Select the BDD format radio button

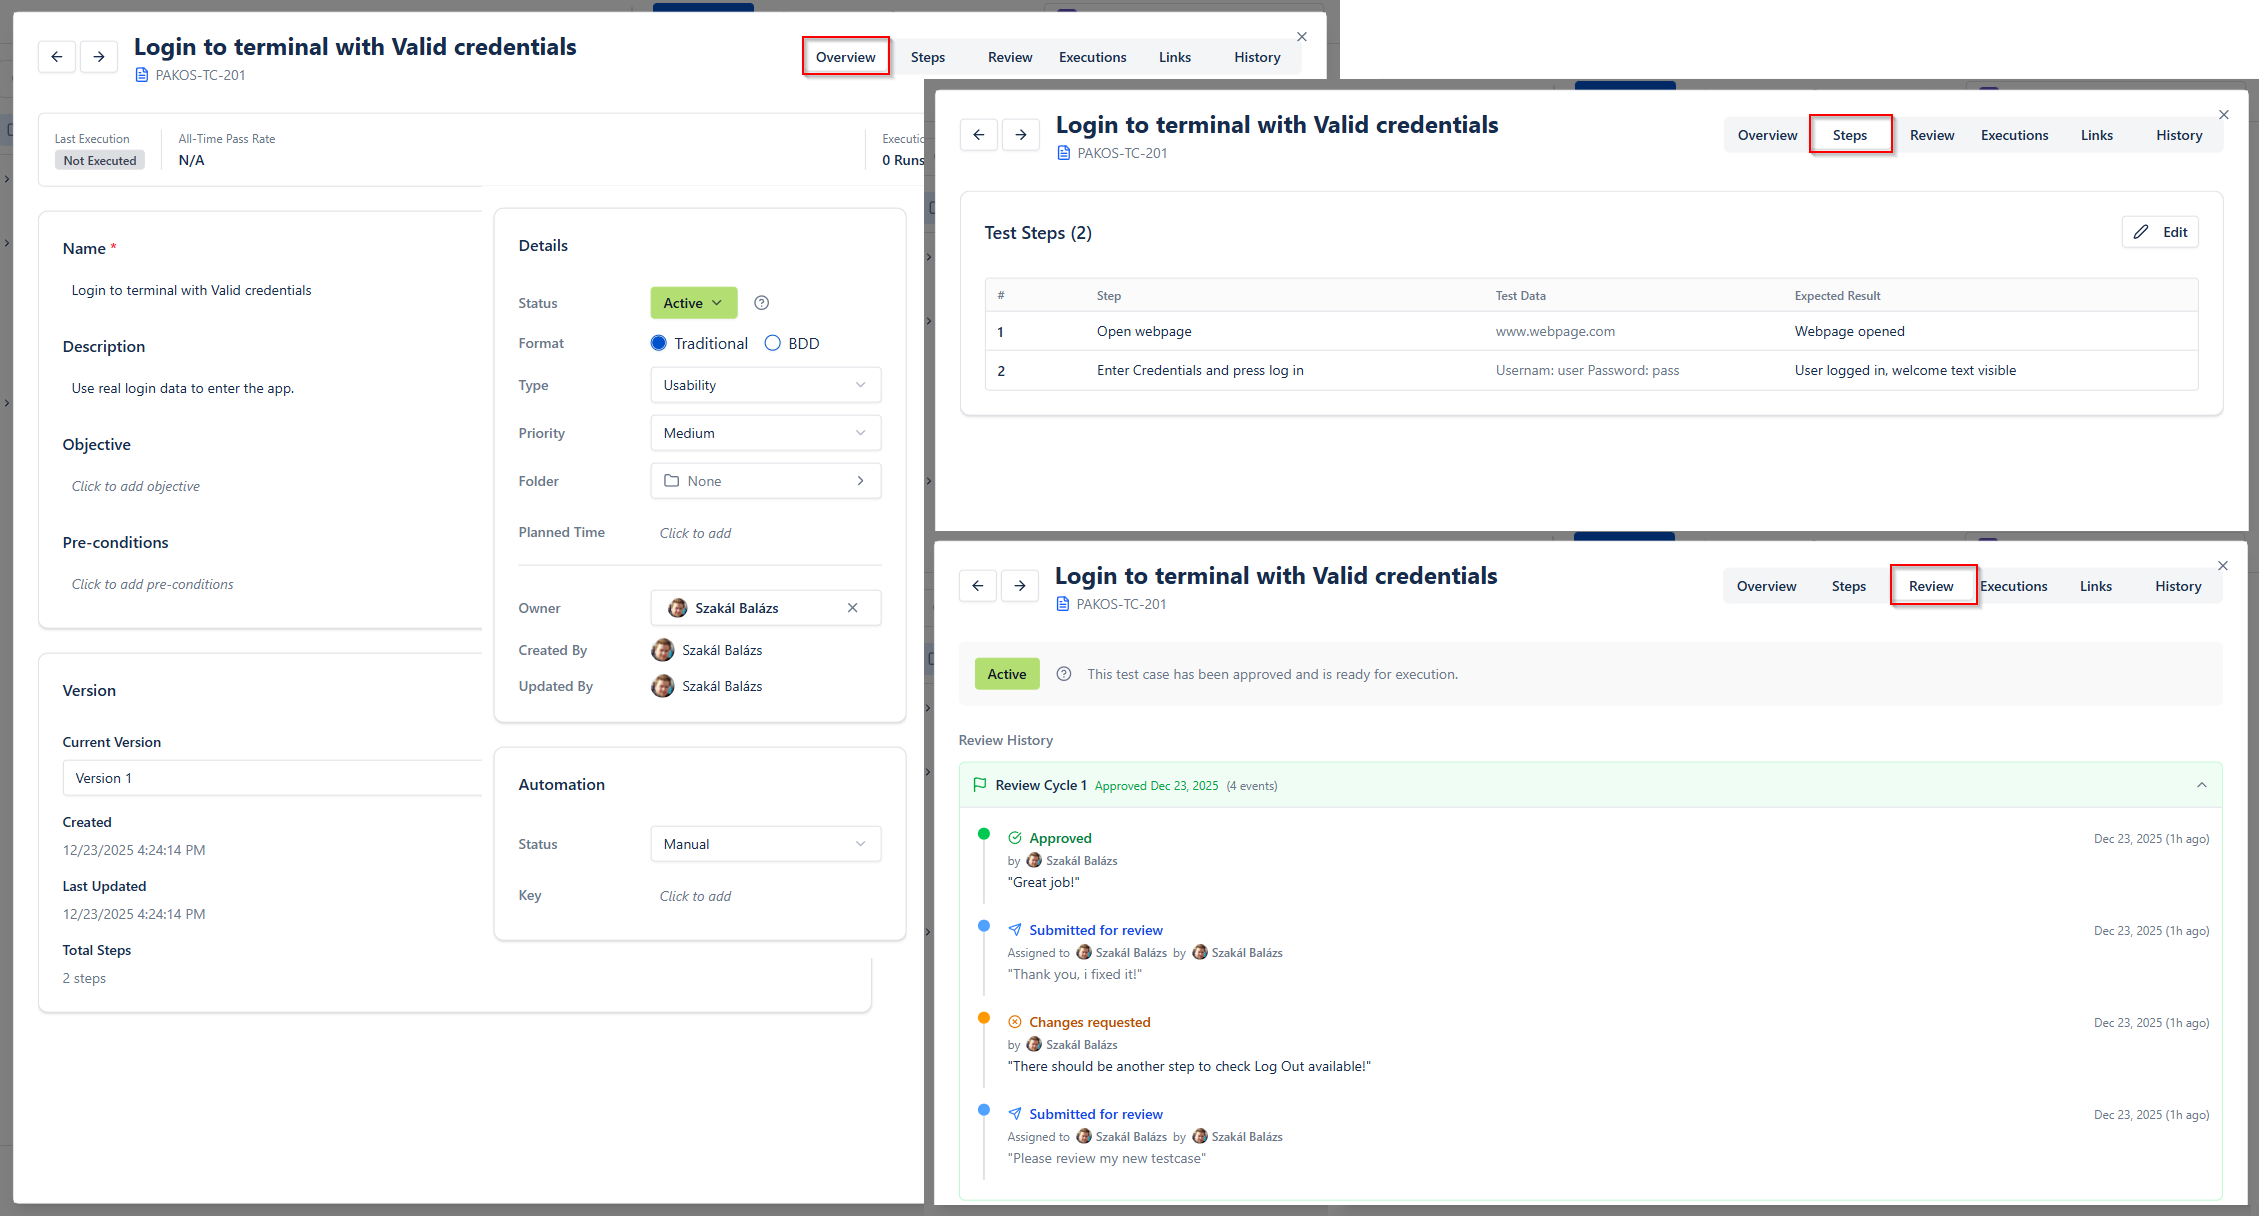pyautogui.click(x=772, y=343)
